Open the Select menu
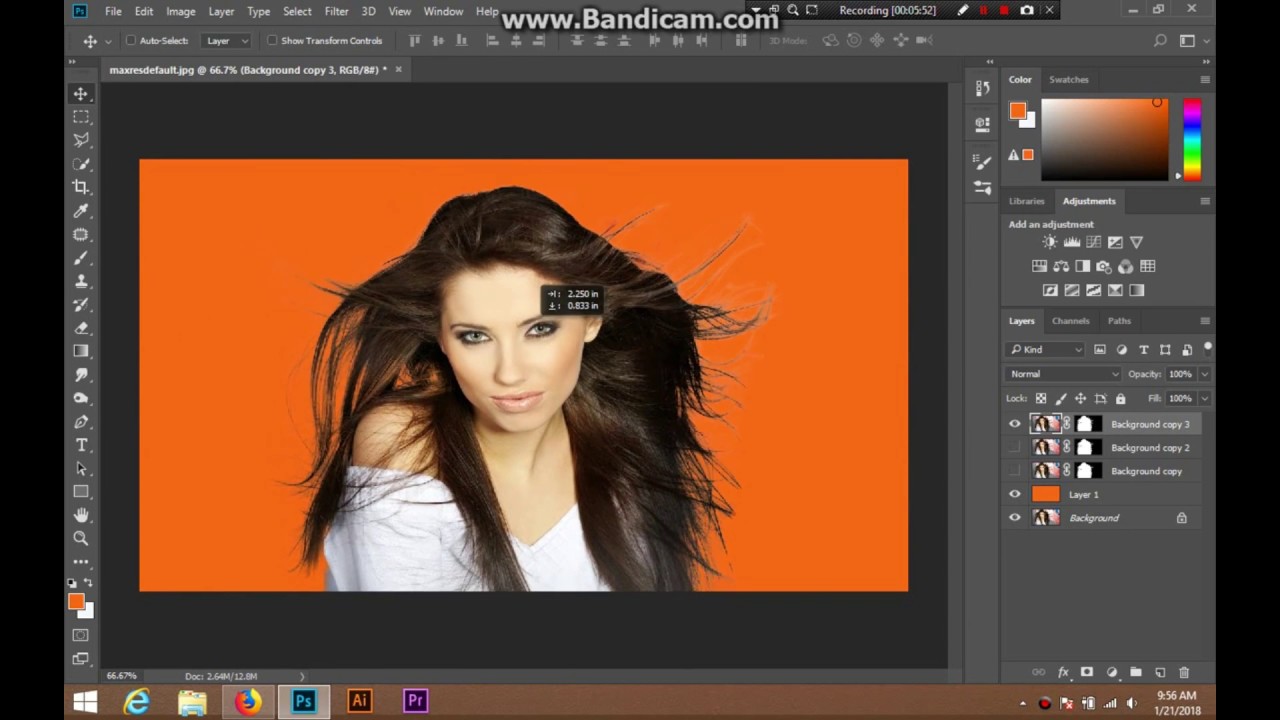Image resolution: width=1280 pixels, height=720 pixels. [297, 11]
